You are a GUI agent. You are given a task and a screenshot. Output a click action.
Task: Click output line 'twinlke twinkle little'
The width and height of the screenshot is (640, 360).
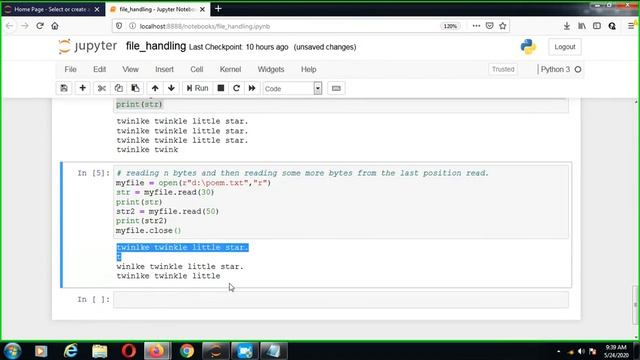[x=168, y=276]
